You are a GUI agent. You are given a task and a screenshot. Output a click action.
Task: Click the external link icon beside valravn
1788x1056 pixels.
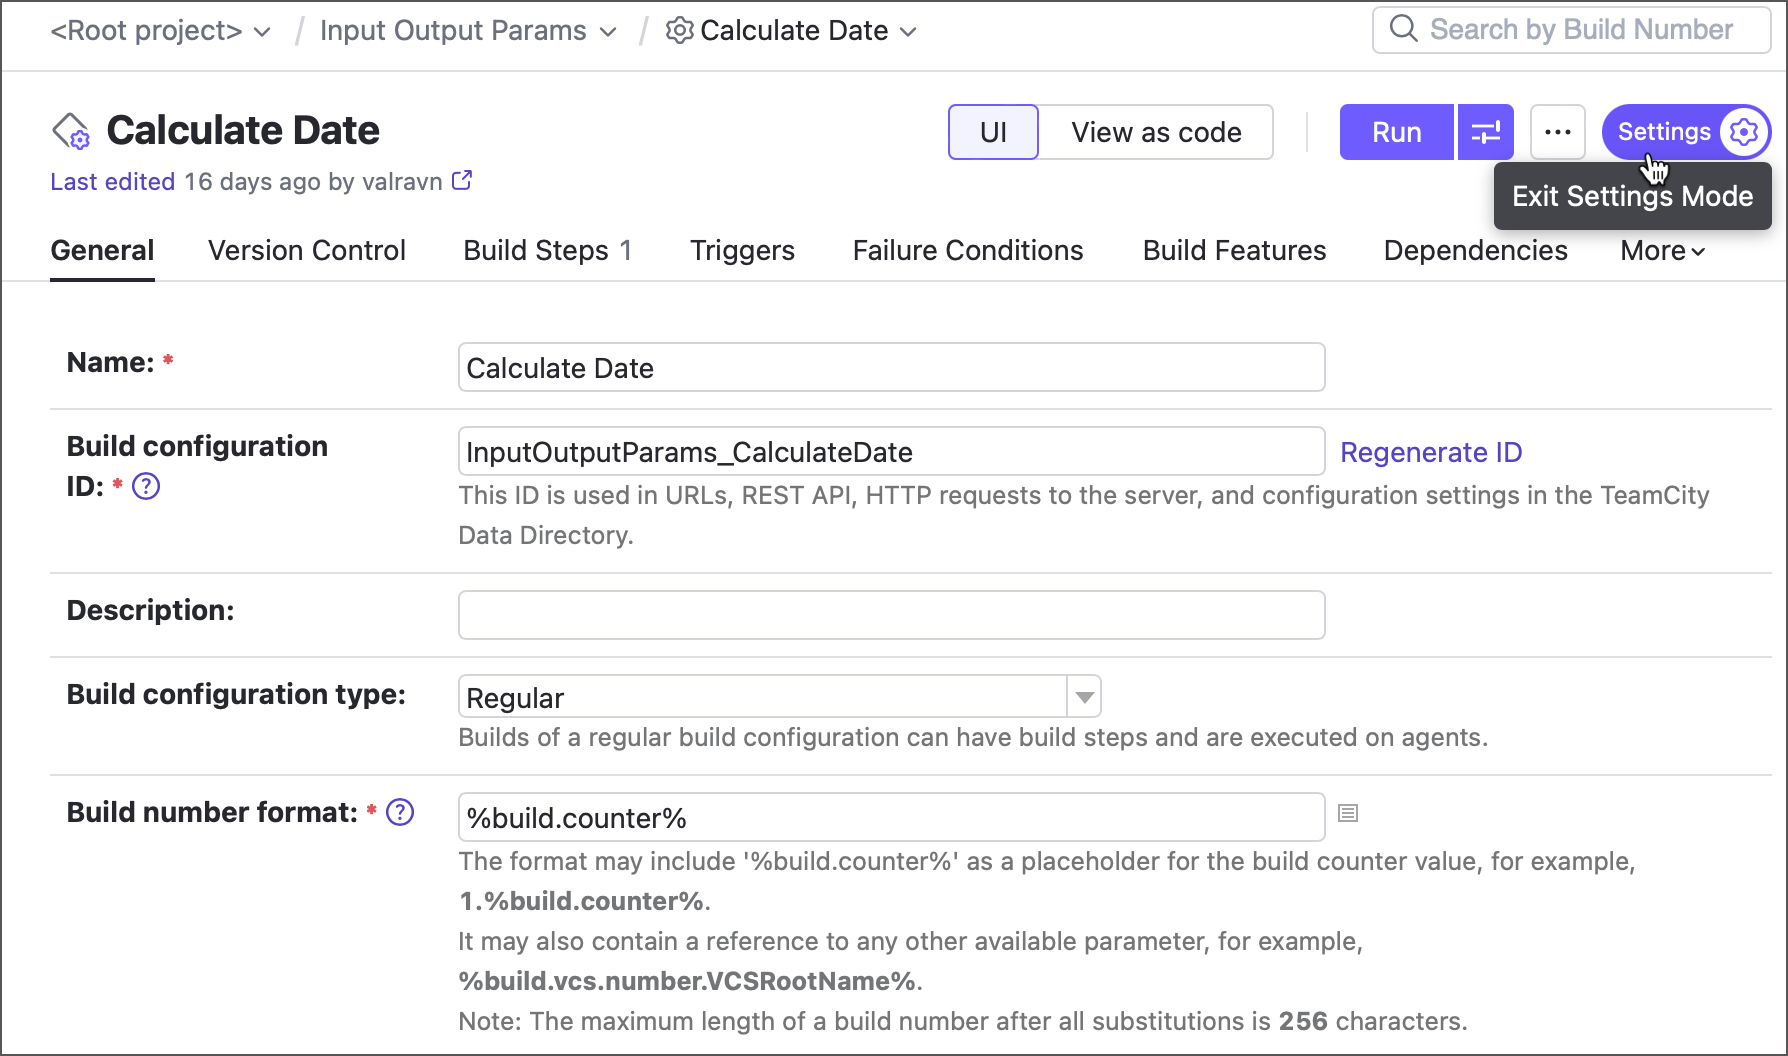[462, 181]
